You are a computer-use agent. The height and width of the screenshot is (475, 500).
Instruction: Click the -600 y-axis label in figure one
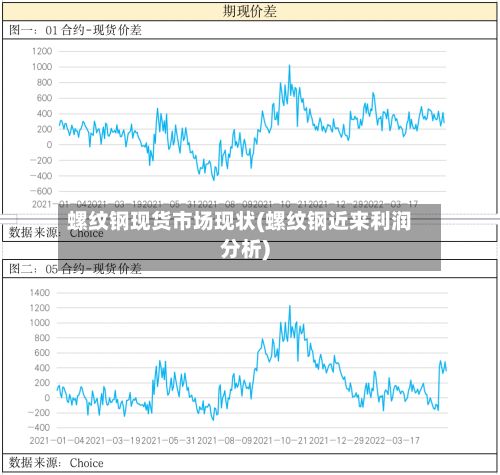coord(41,191)
